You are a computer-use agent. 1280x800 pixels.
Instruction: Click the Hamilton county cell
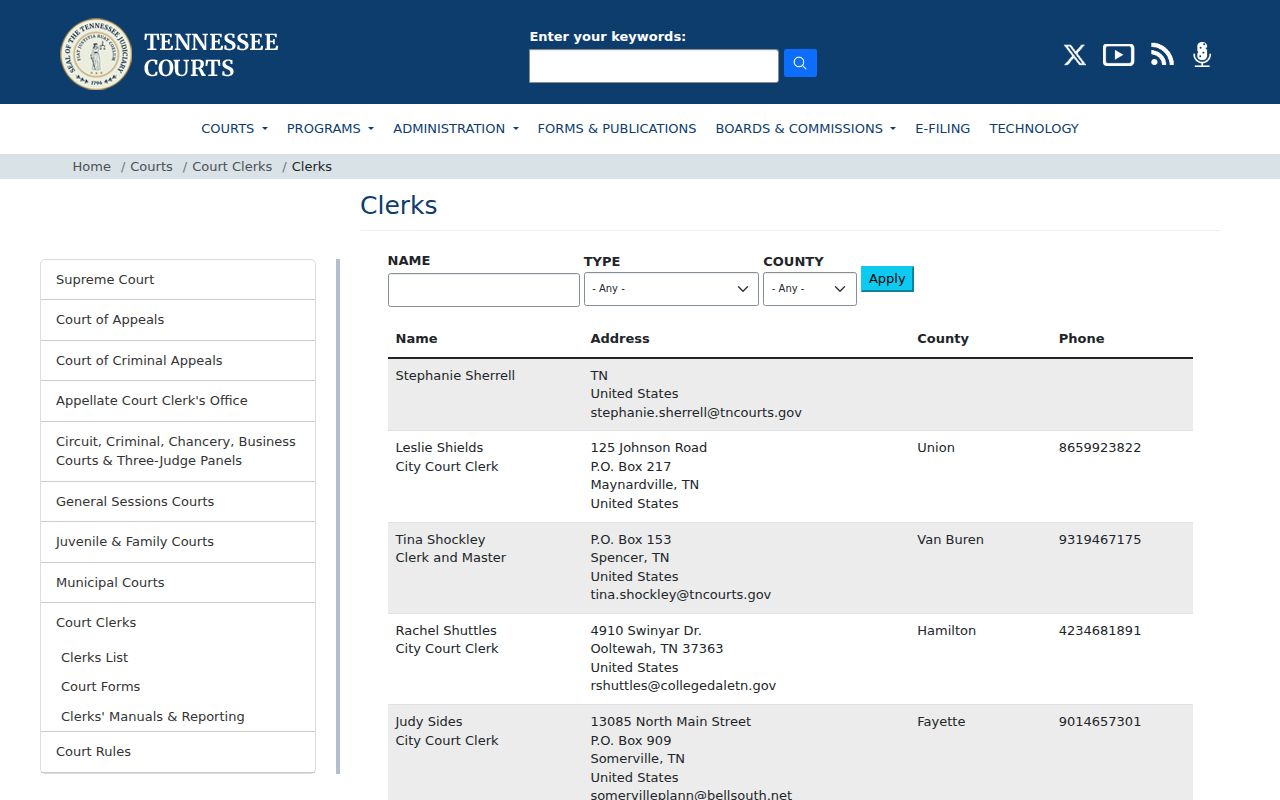(x=945, y=631)
